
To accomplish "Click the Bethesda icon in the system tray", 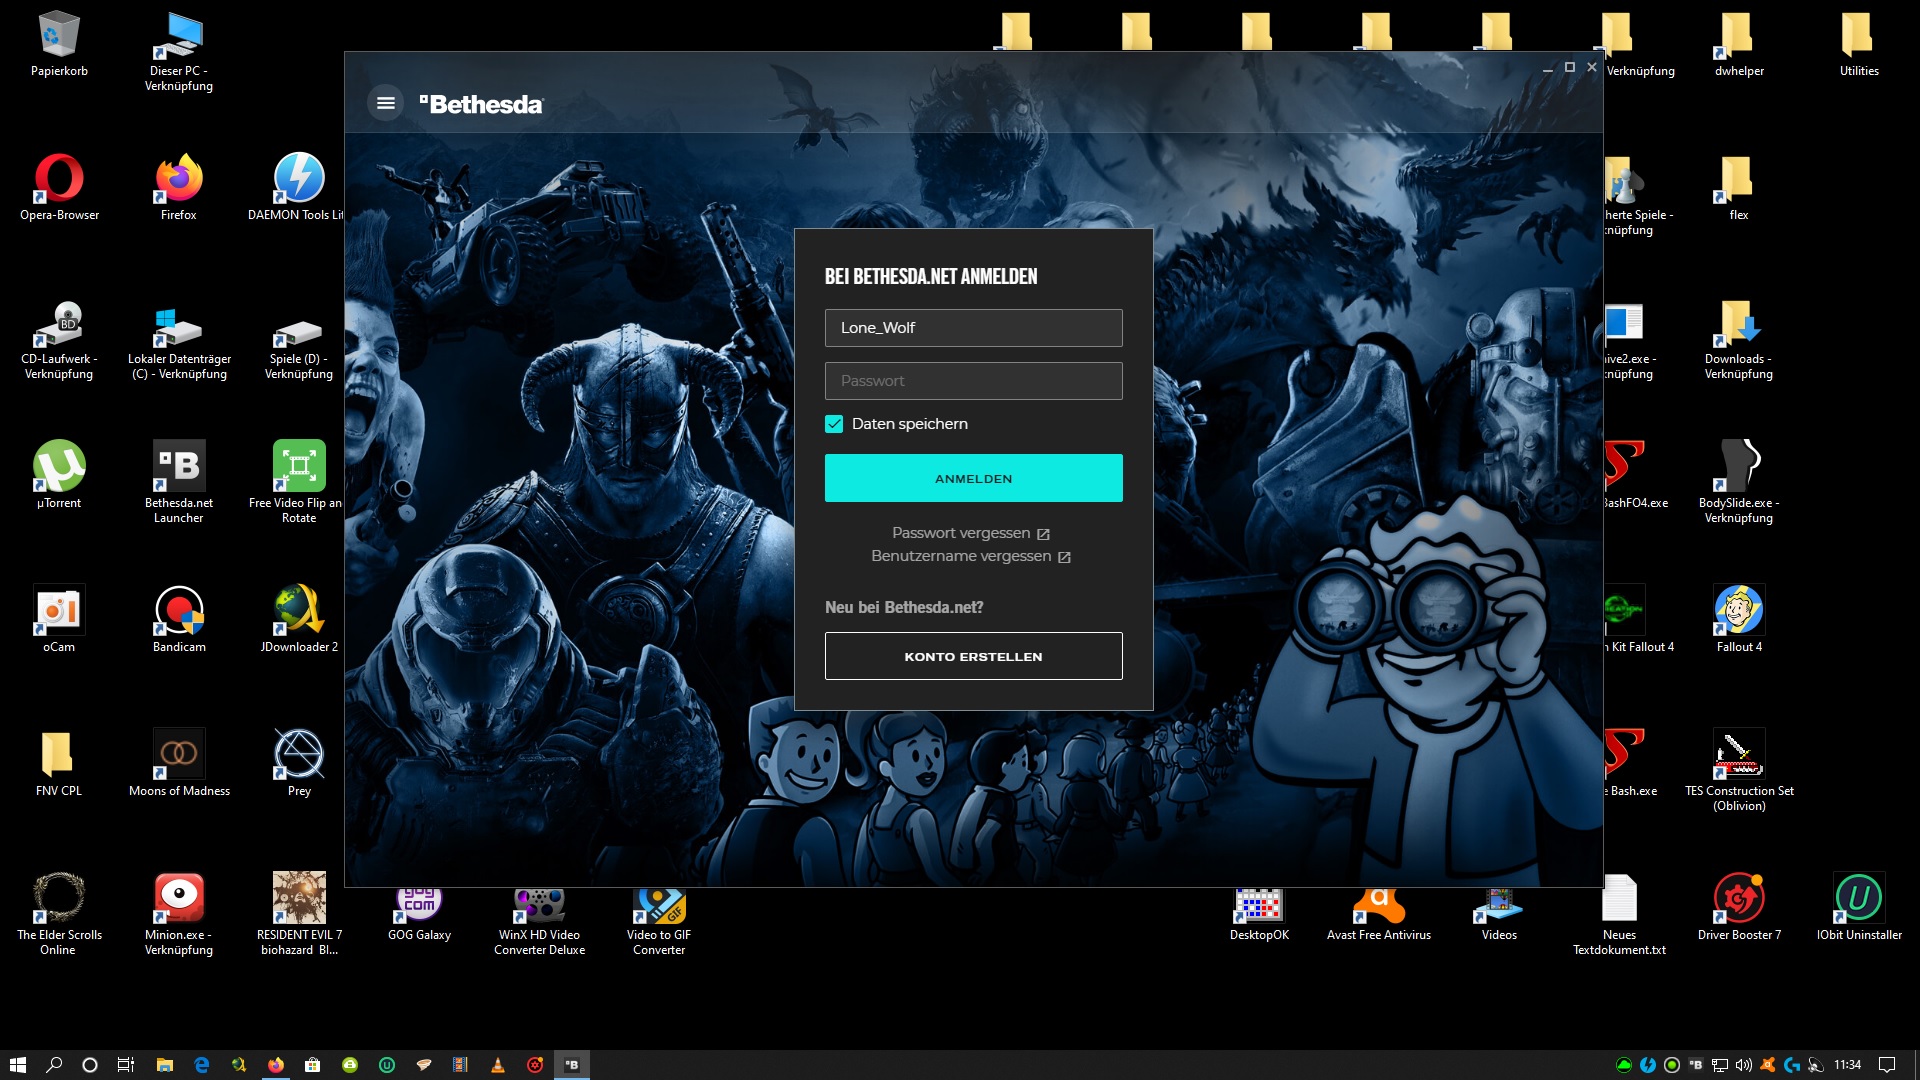I will tap(1695, 1065).
